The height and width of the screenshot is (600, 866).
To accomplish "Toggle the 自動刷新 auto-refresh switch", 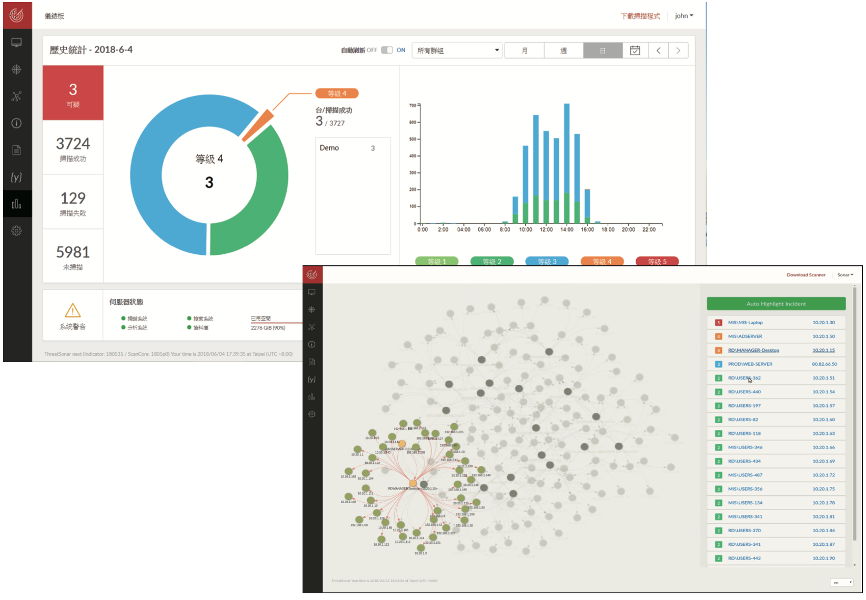I will pyautogui.click(x=387, y=50).
